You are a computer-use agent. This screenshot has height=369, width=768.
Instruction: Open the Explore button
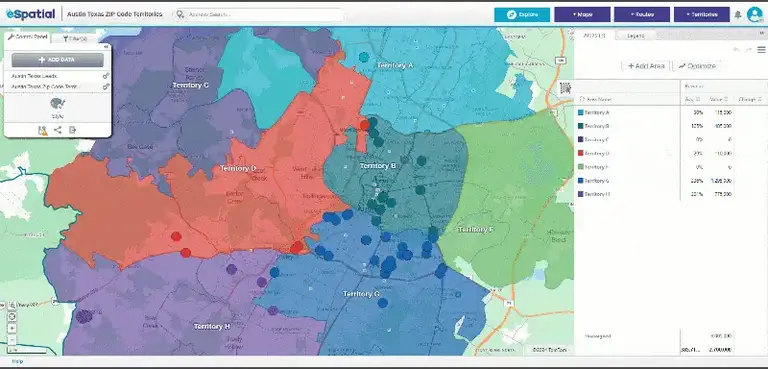(522, 15)
